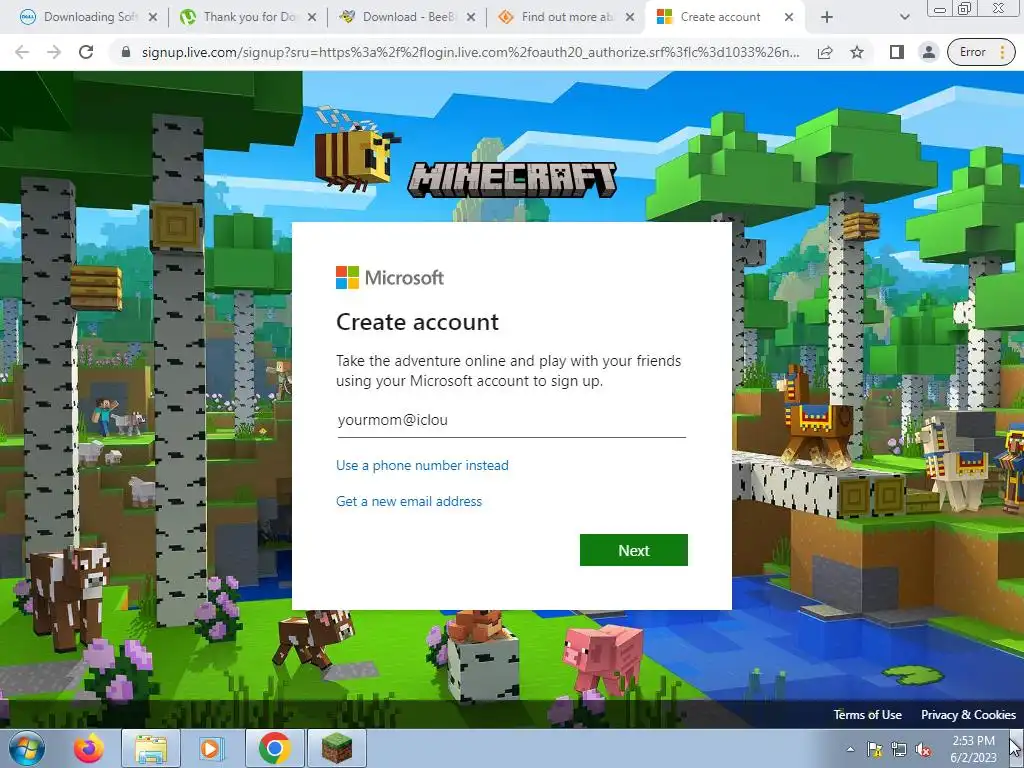Close the Thank you for Downloading tab
This screenshot has height=768, width=1024.
coord(312,17)
